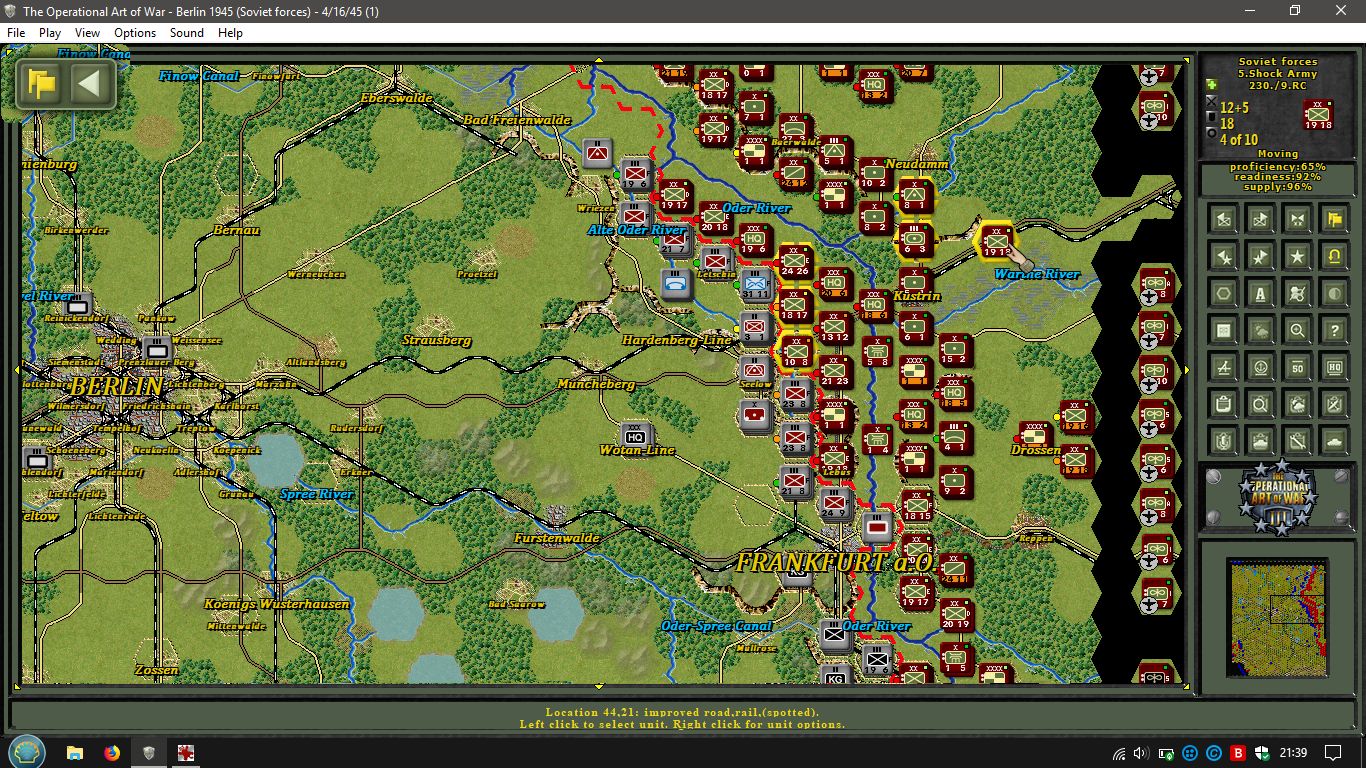Click the 5.Shock Army formation name

tap(1277, 74)
